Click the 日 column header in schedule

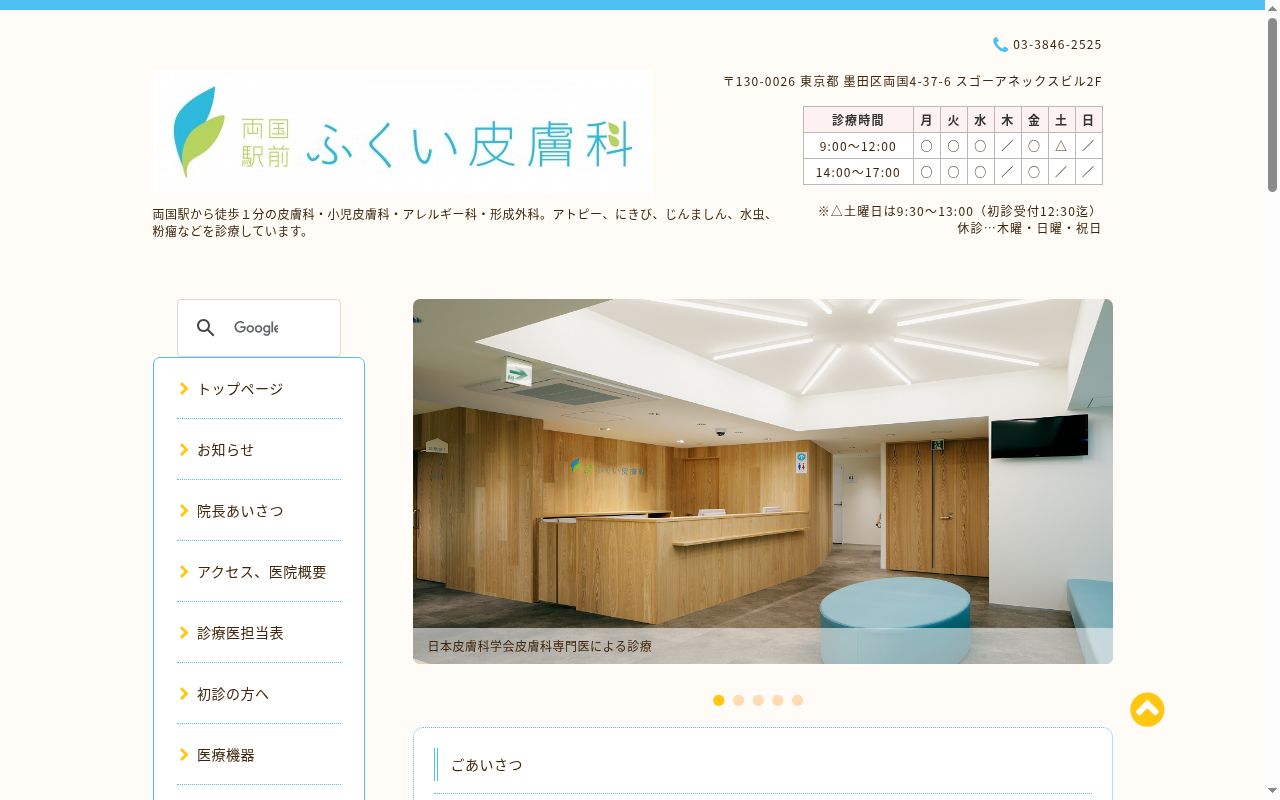pyautogui.click(x=1088, y=120)
